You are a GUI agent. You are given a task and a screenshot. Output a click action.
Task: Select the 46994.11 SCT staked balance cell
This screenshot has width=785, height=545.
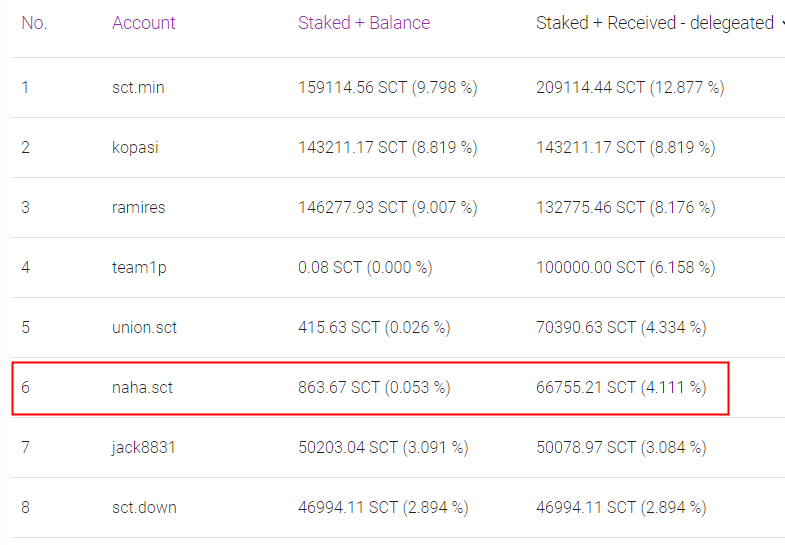point(383,507)
